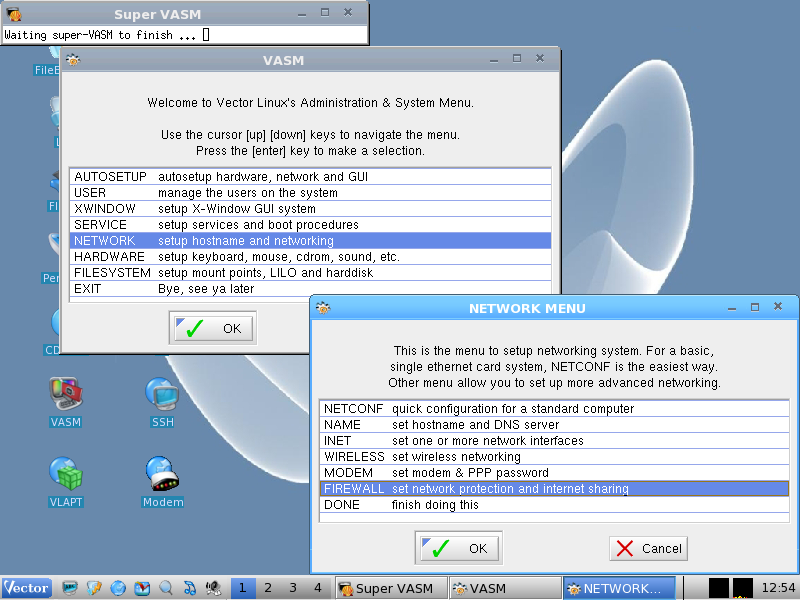800x600 pixels.
Task: Open the VASM desktop icon
Action: pos(65,396)
